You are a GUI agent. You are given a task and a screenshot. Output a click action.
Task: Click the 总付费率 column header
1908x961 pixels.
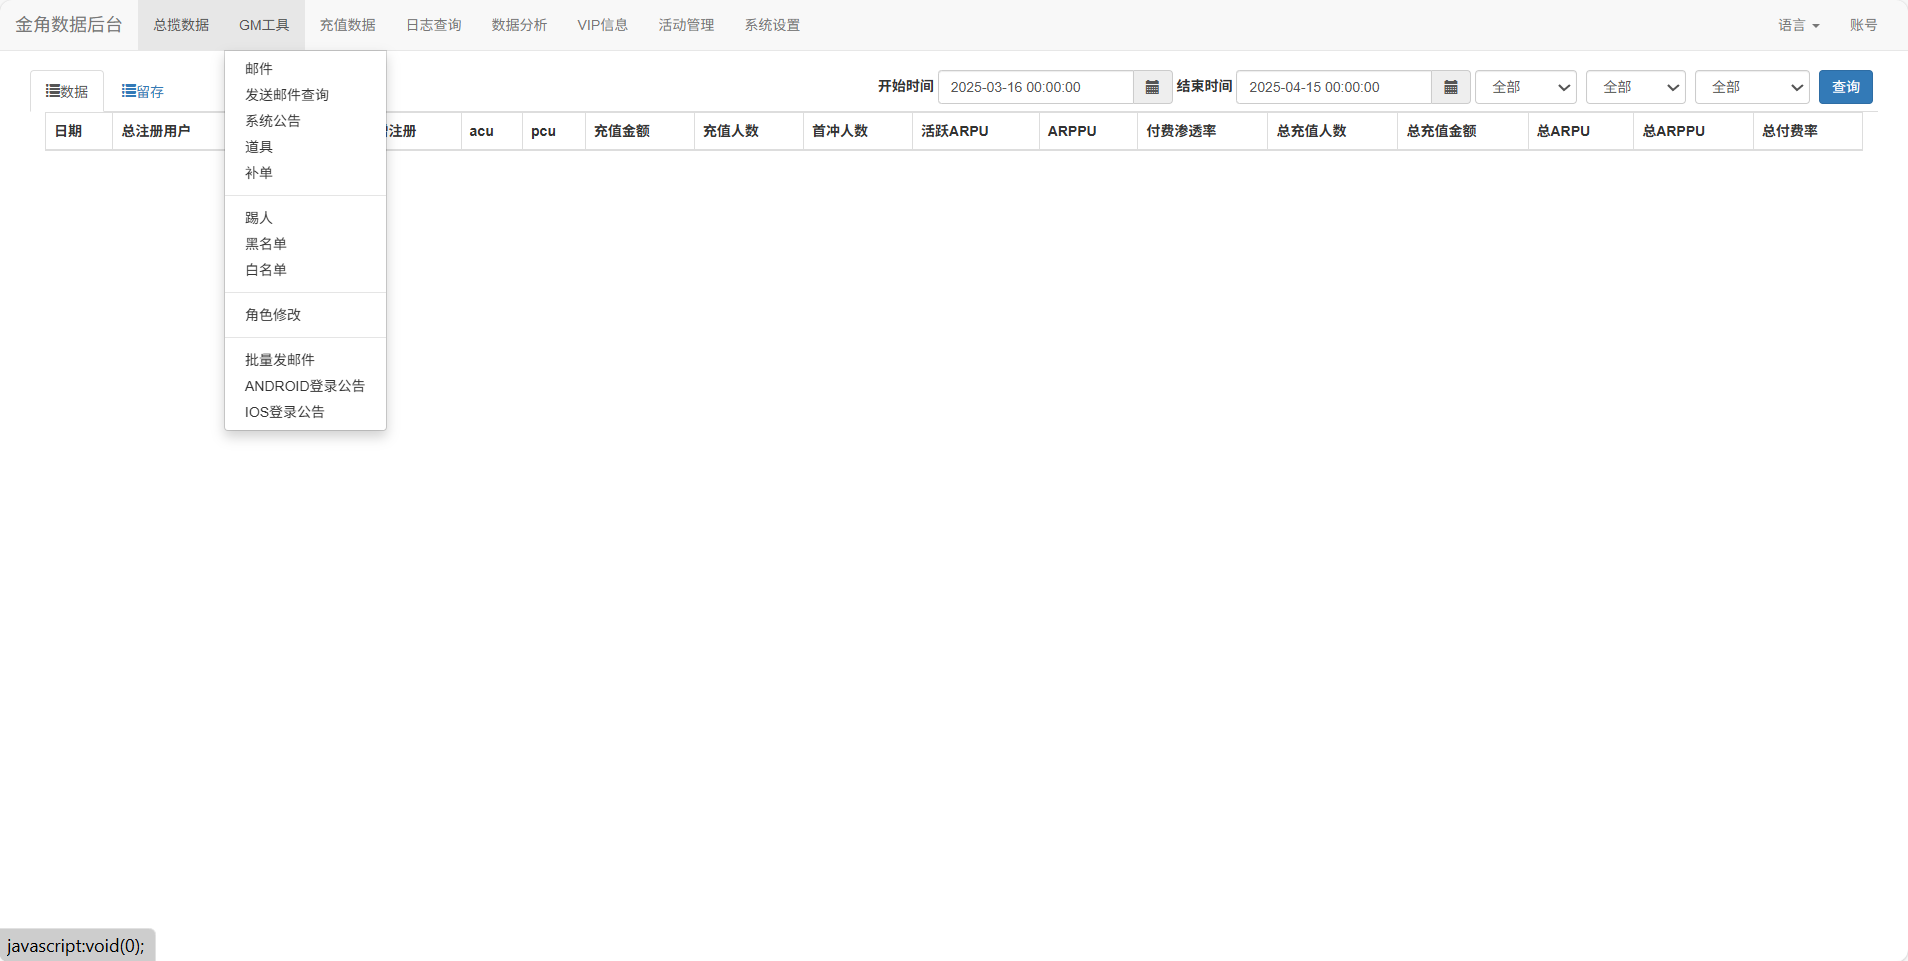(x=1807, y=131)
